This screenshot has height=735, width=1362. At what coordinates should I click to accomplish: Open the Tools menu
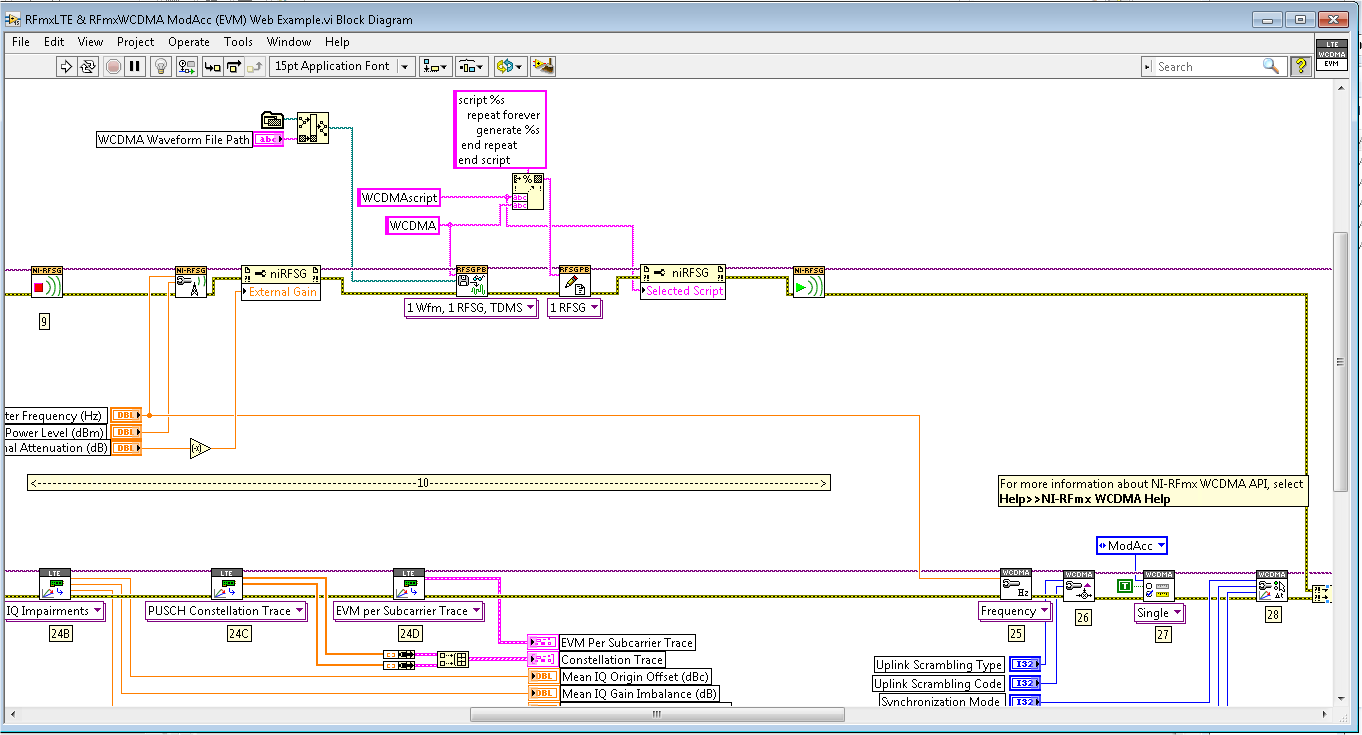coord(238,42)
